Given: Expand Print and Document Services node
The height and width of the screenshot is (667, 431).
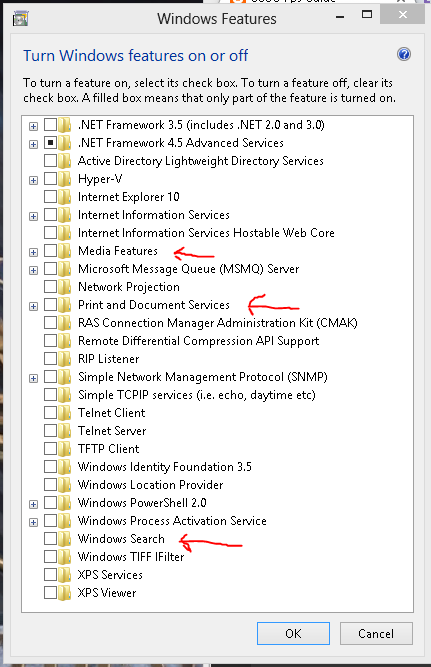Looking at the screenshot, I should coord(33,307).
